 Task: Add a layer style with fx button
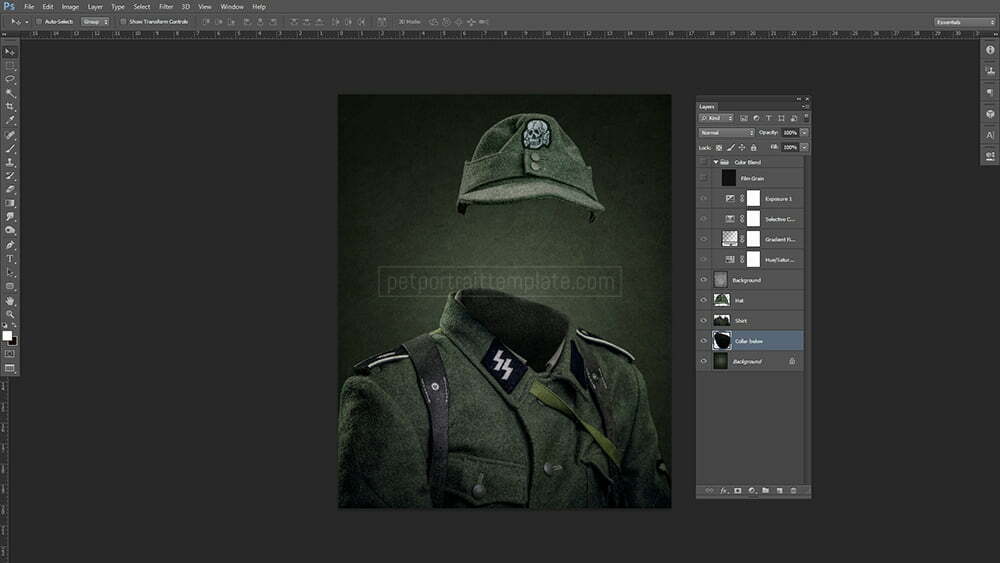coord(723,491)
